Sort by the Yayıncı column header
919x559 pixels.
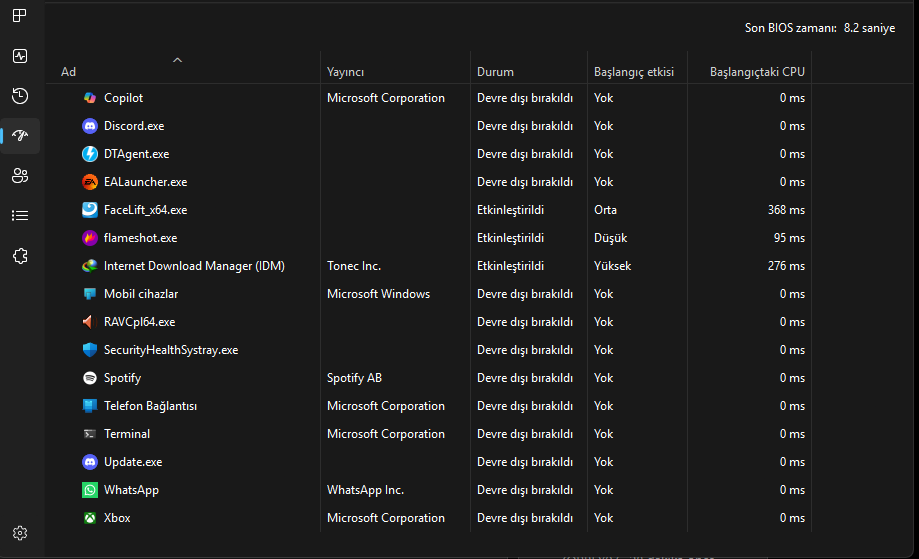pyautogui.click(x=345, y=72)
